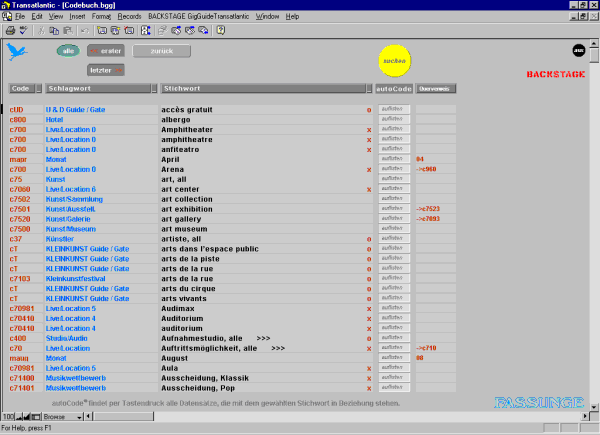Click the small button beside Schlagwort header
Screen dimensions: 600x435
point(153,88)
